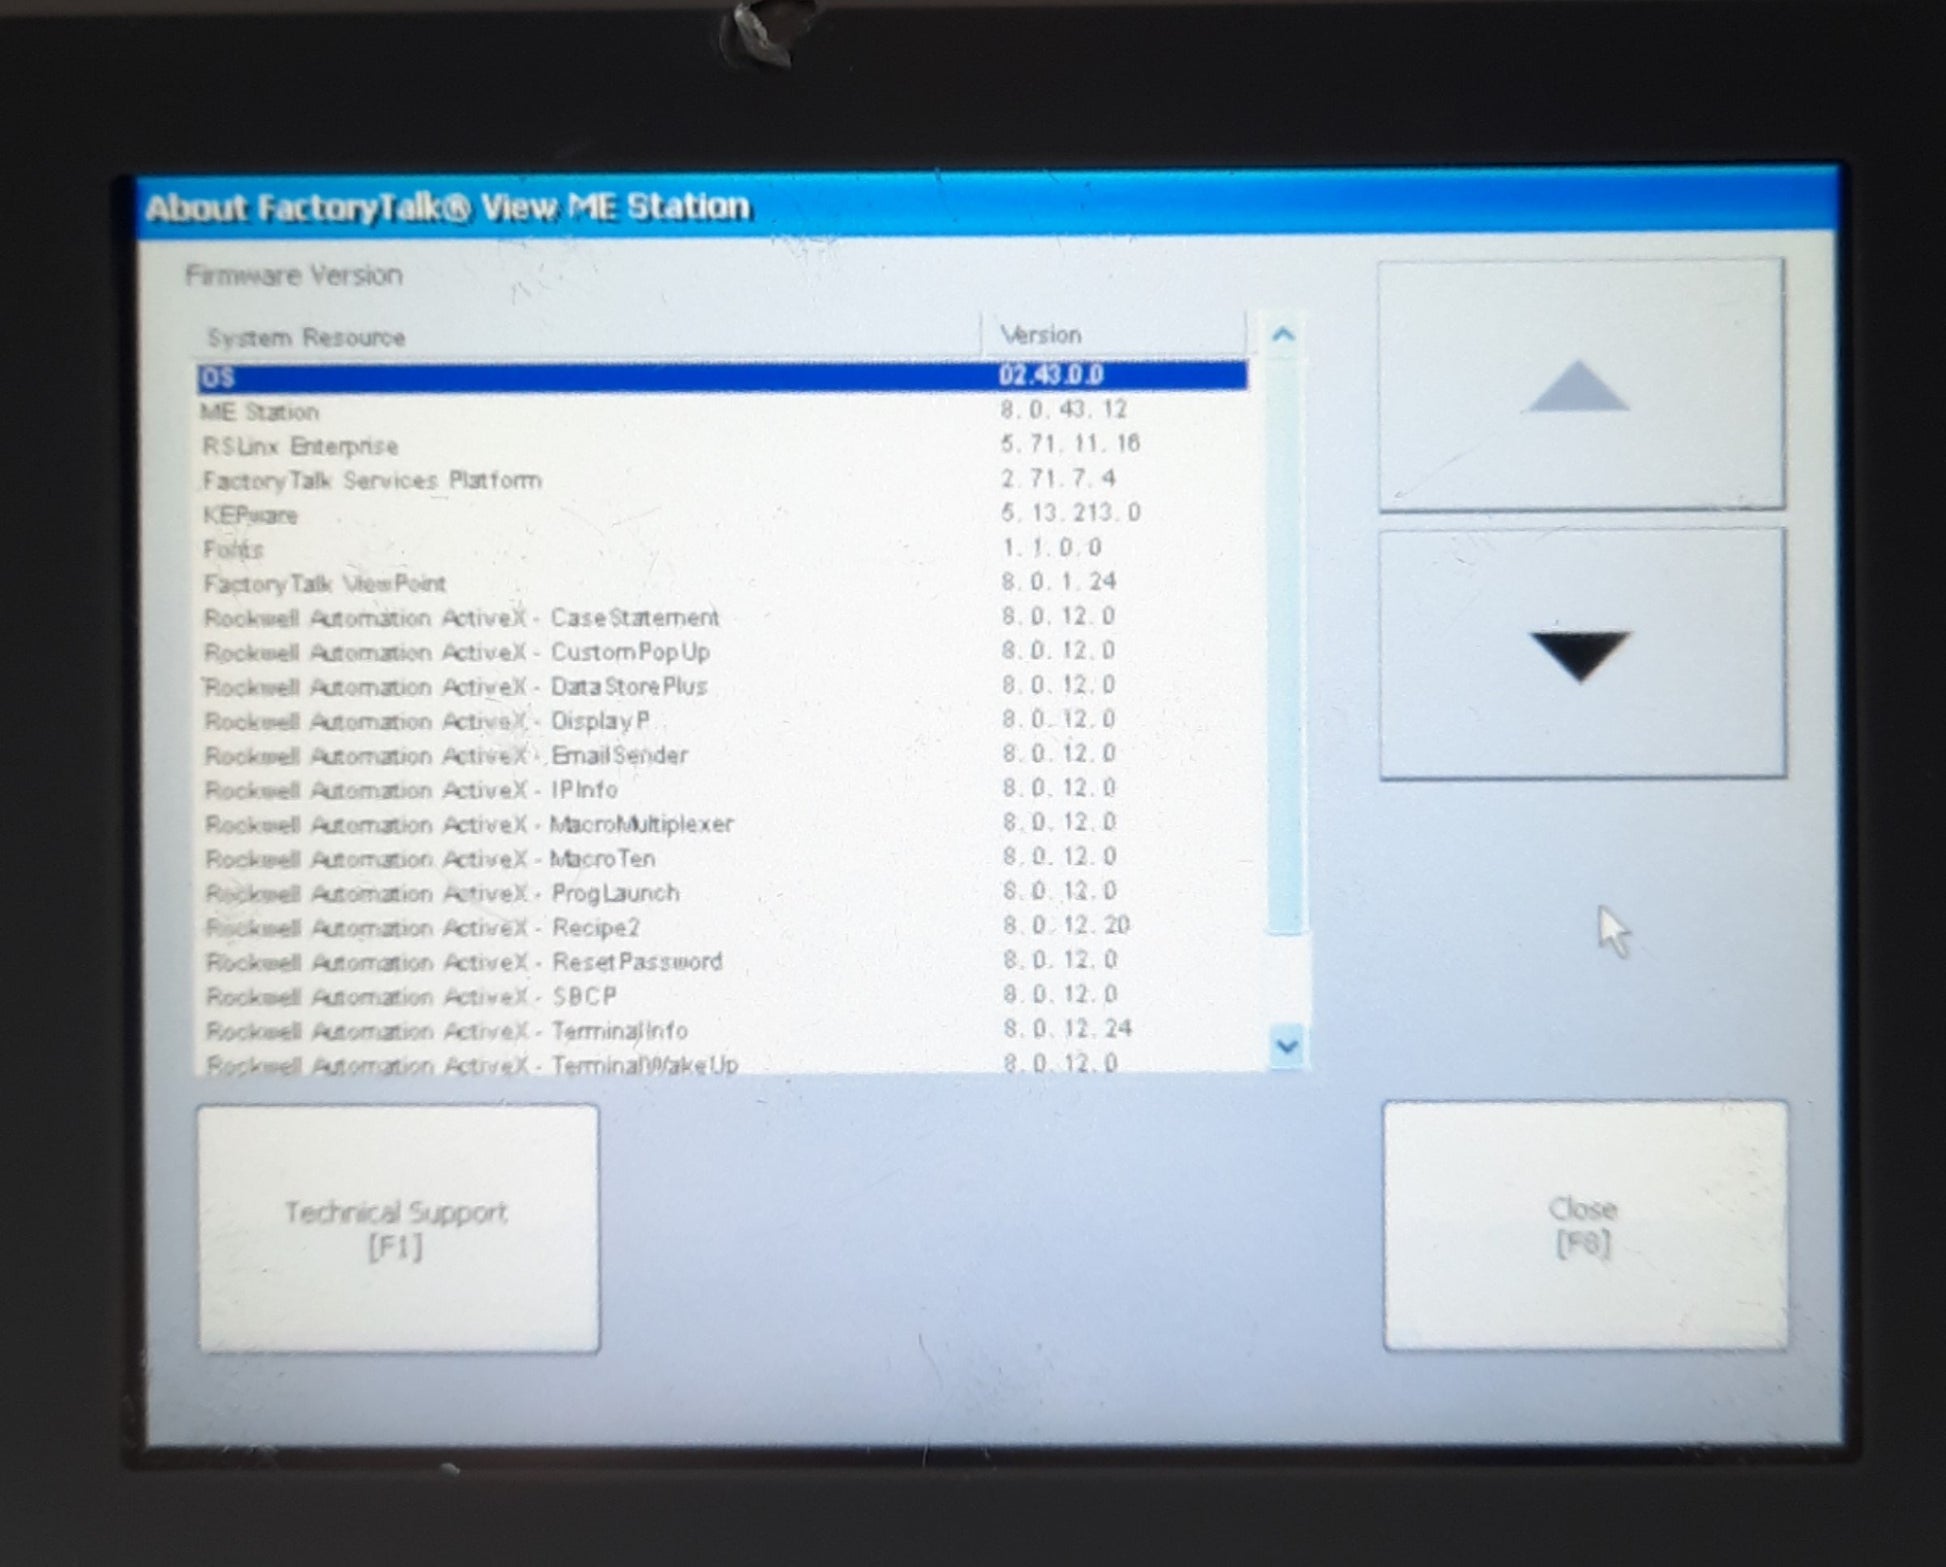Click version value 8.0.12.20

[1067, 925]
